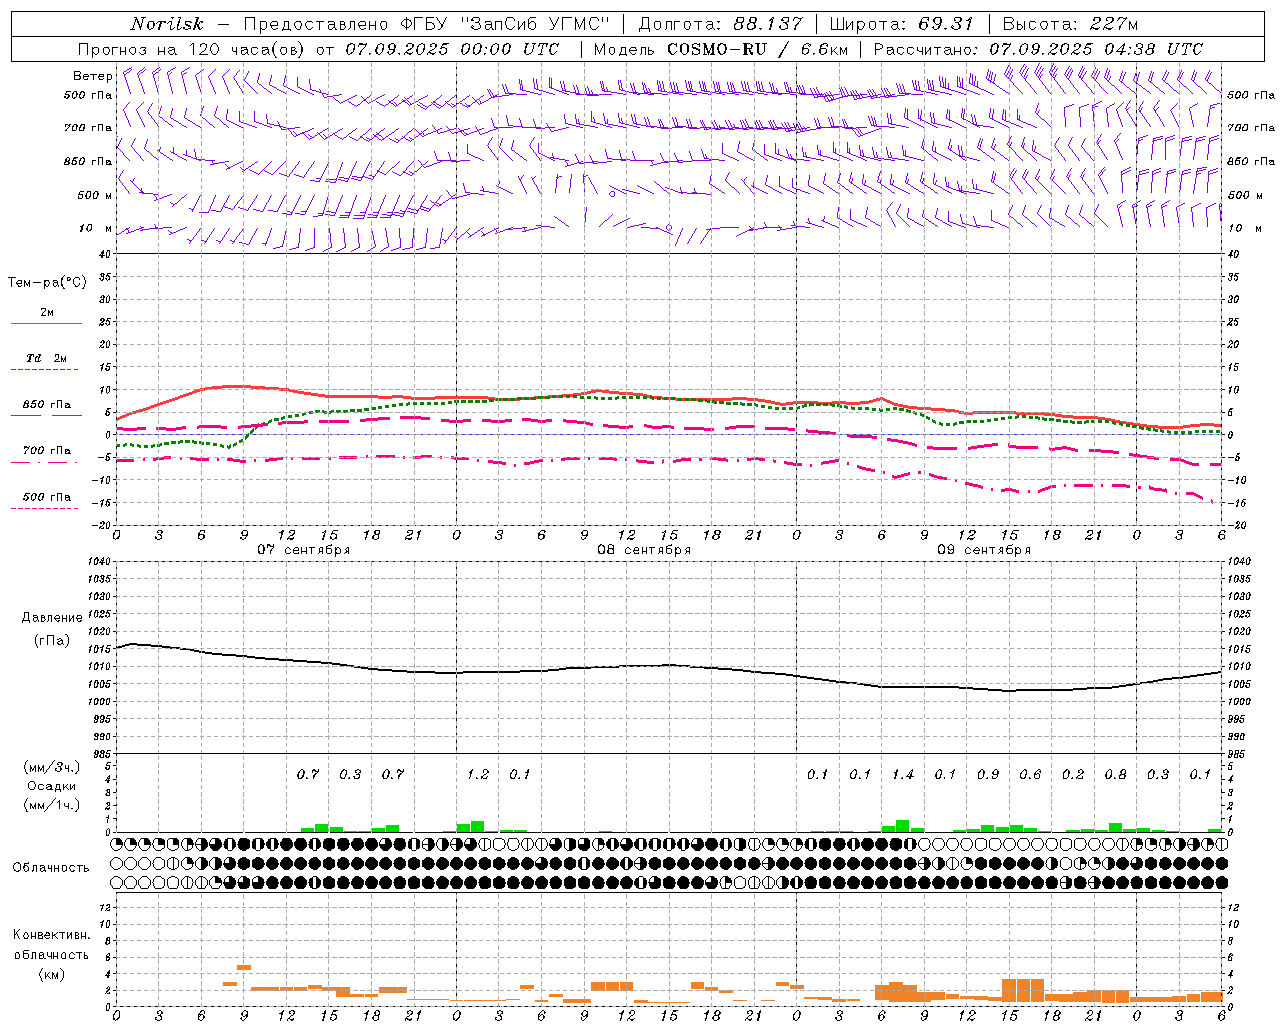Click the '2м' temperature legend entry

(x=47, y=313)
